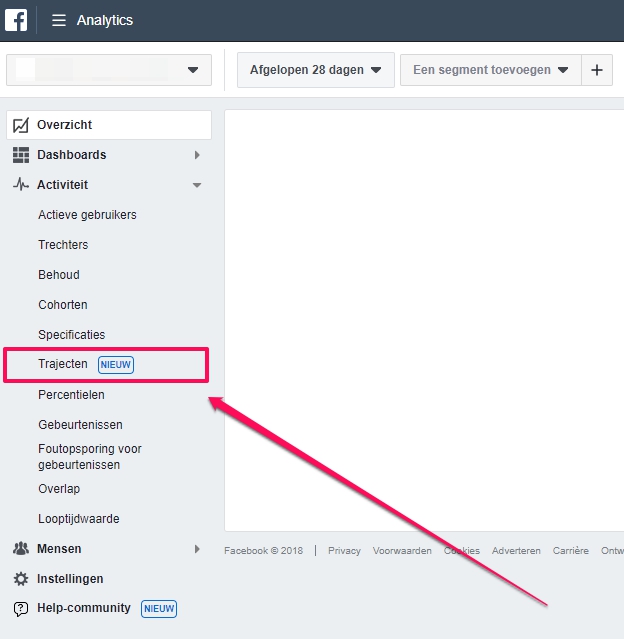Open 'Een segment toevoegen' dropdown

coord(490,70)
